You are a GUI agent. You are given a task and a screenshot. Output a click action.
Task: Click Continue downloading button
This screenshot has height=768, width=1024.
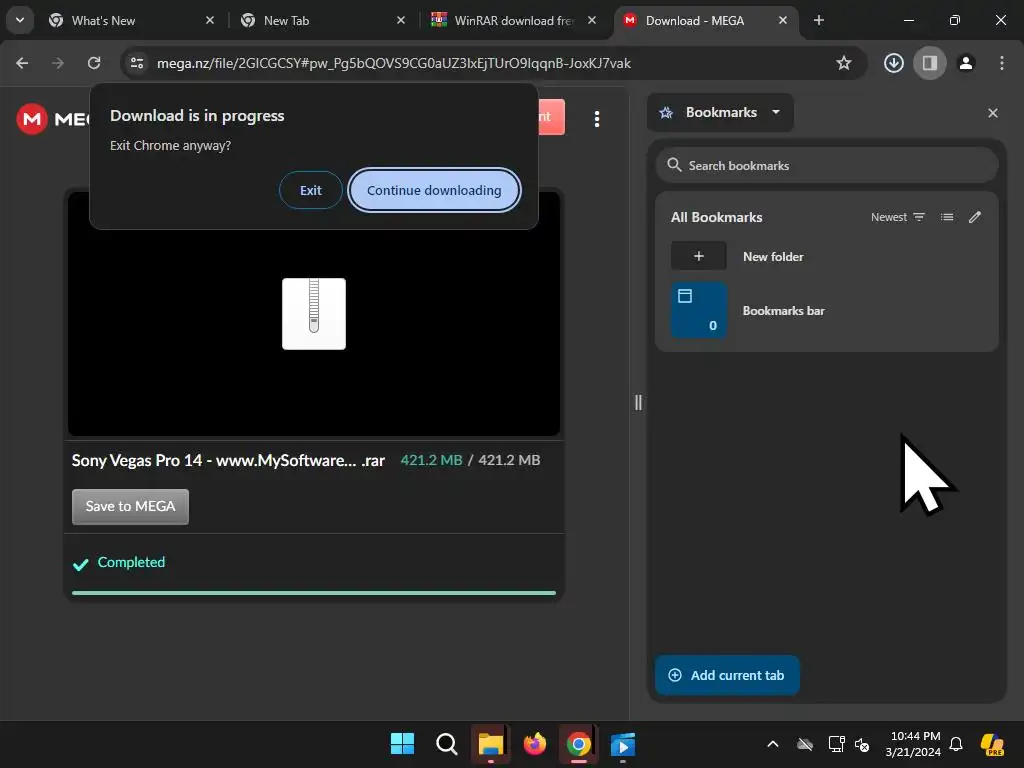[434, 190]
